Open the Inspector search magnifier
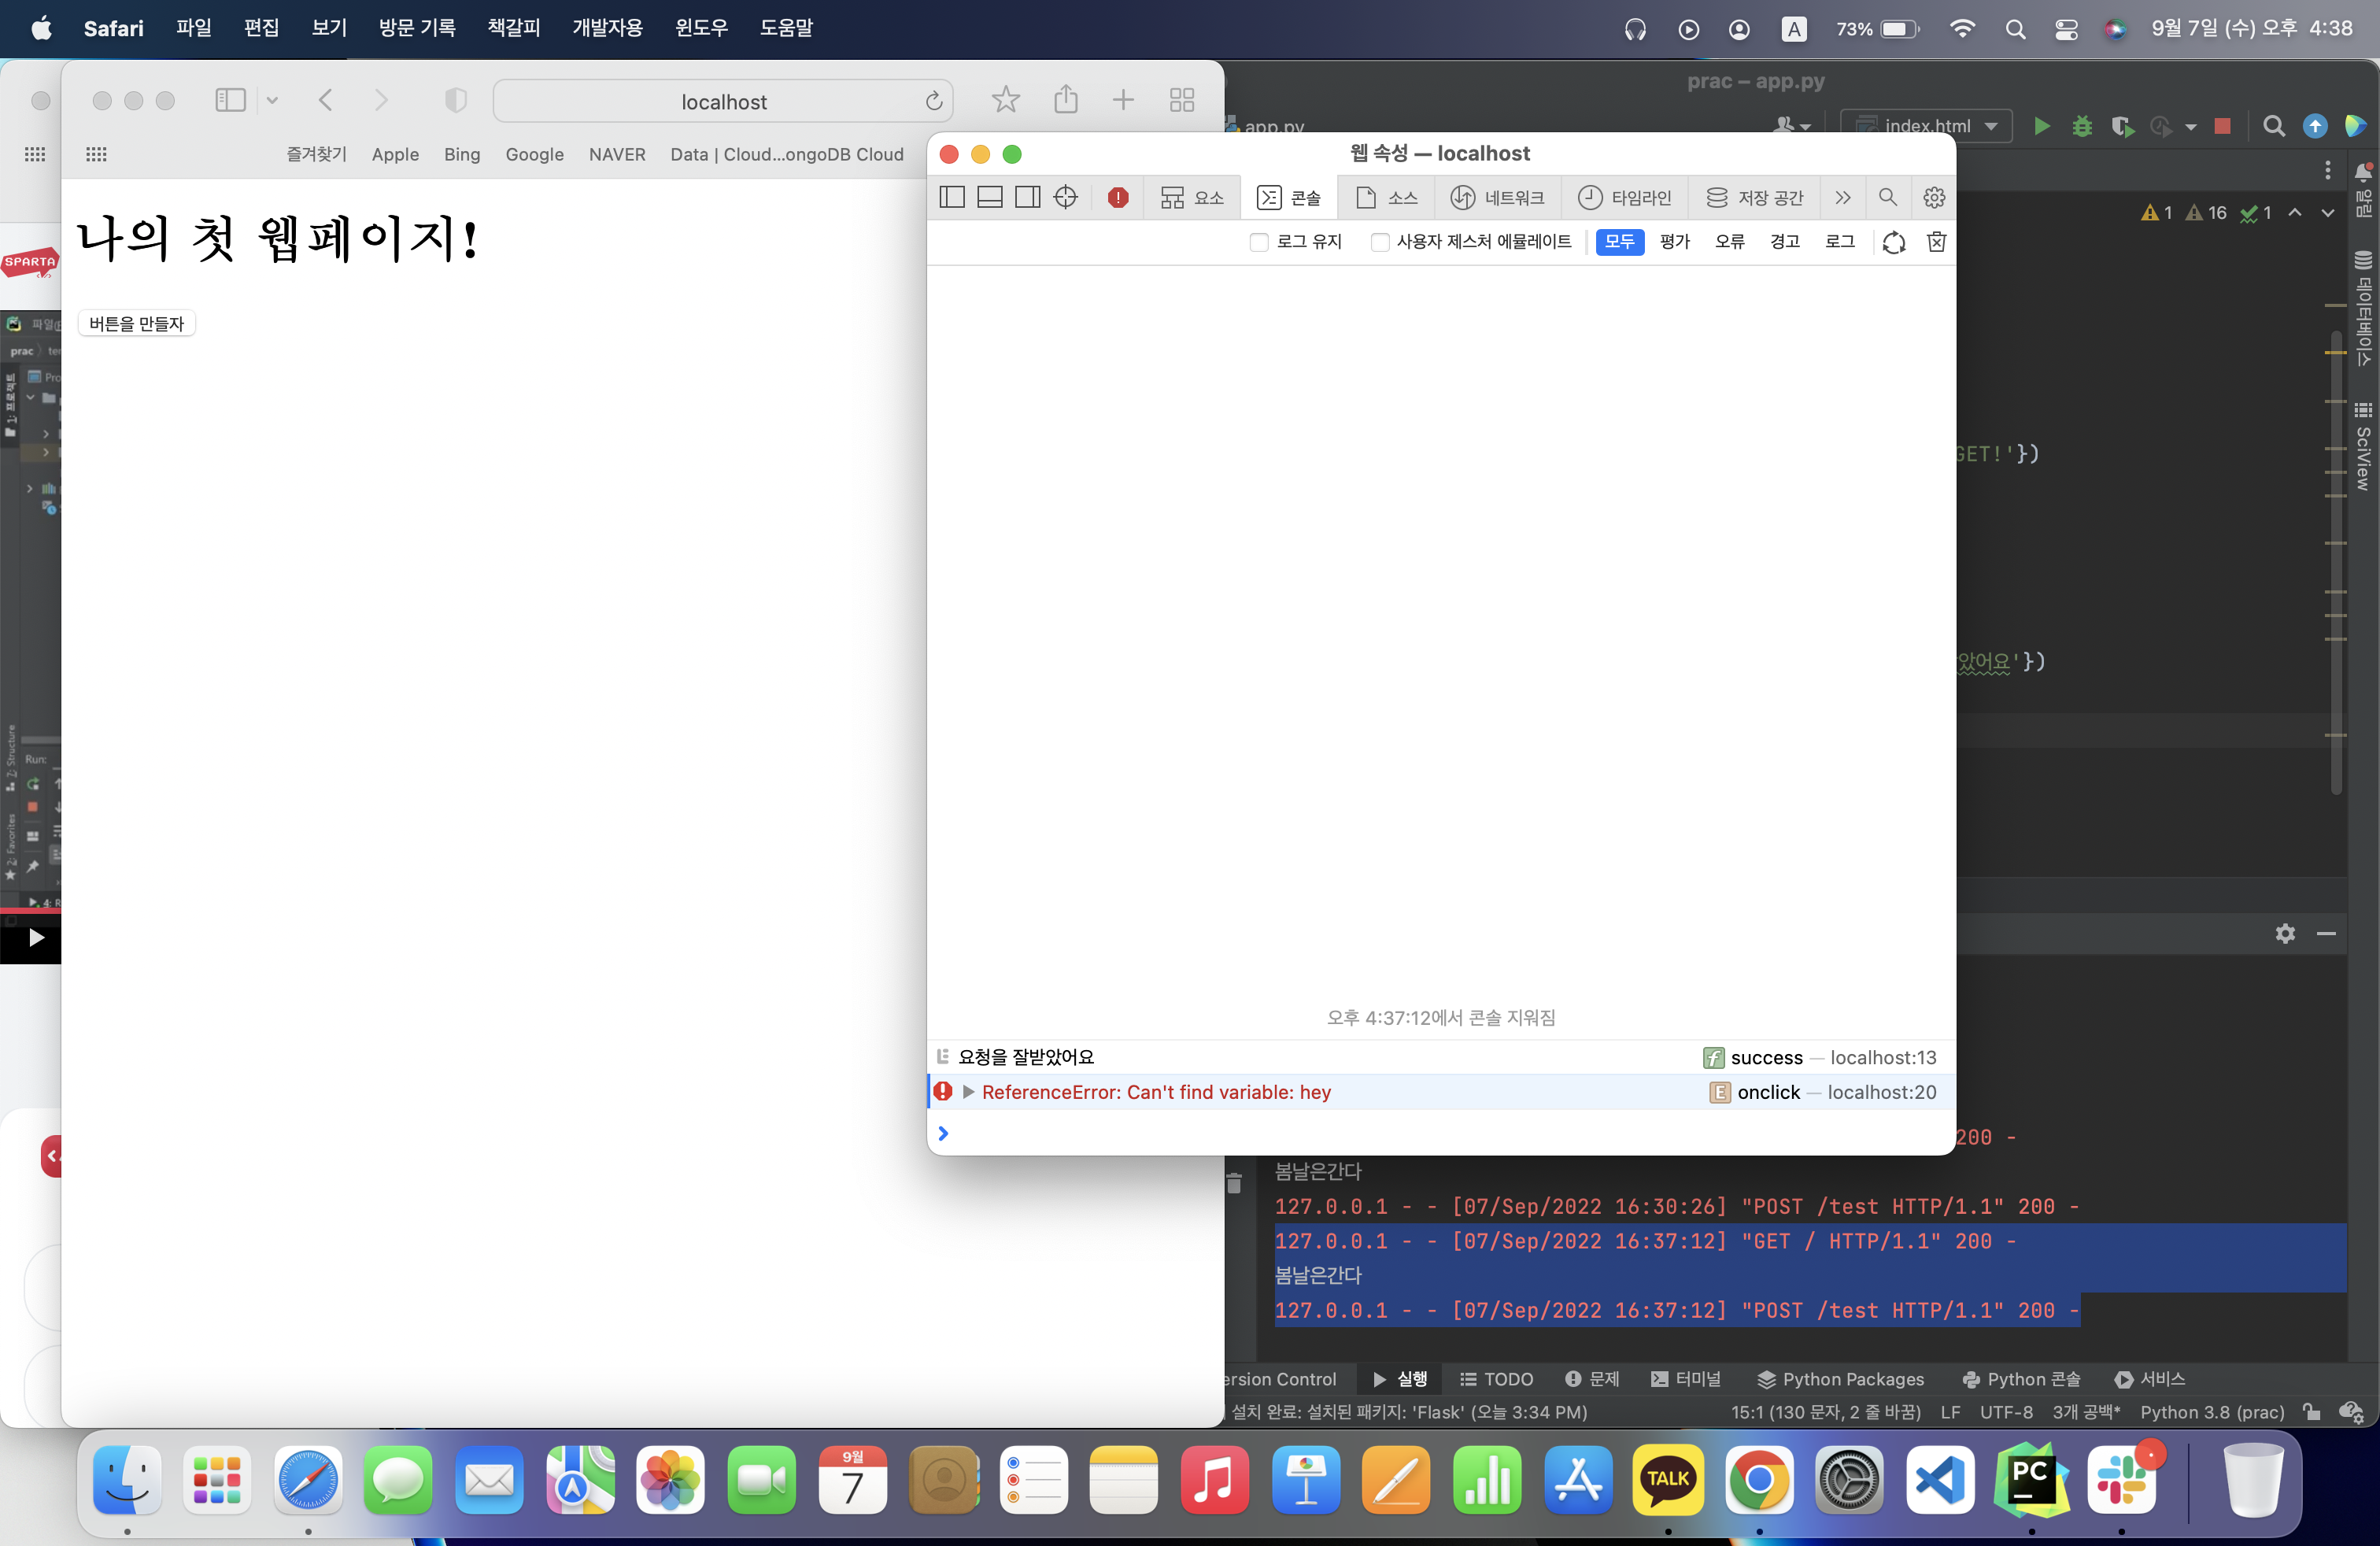Image resolution: width=2380 pixels, height=1546 pixels. [x=1887, y=197]
